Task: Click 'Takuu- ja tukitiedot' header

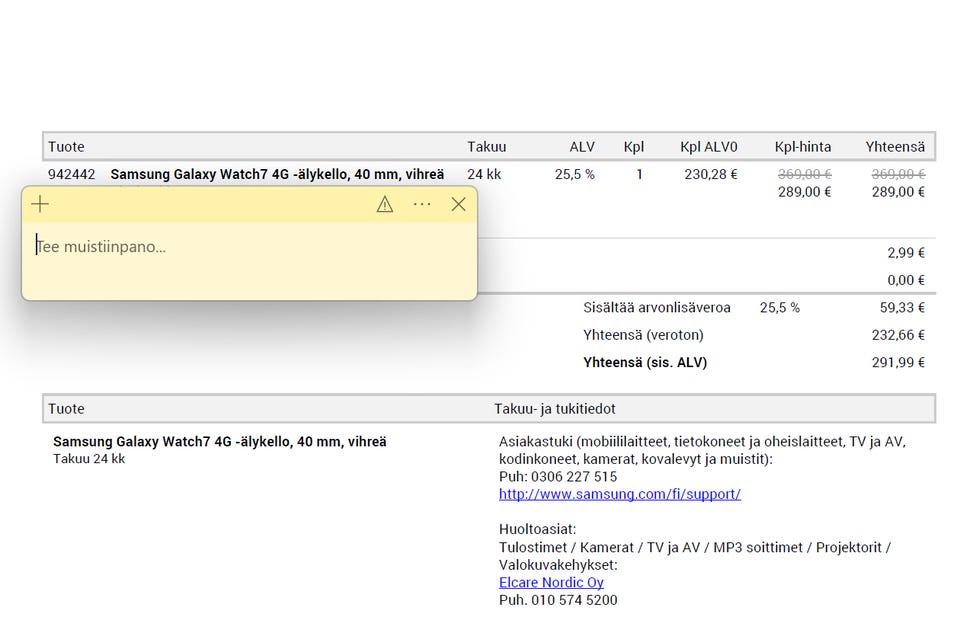Action: click(555, 409)
